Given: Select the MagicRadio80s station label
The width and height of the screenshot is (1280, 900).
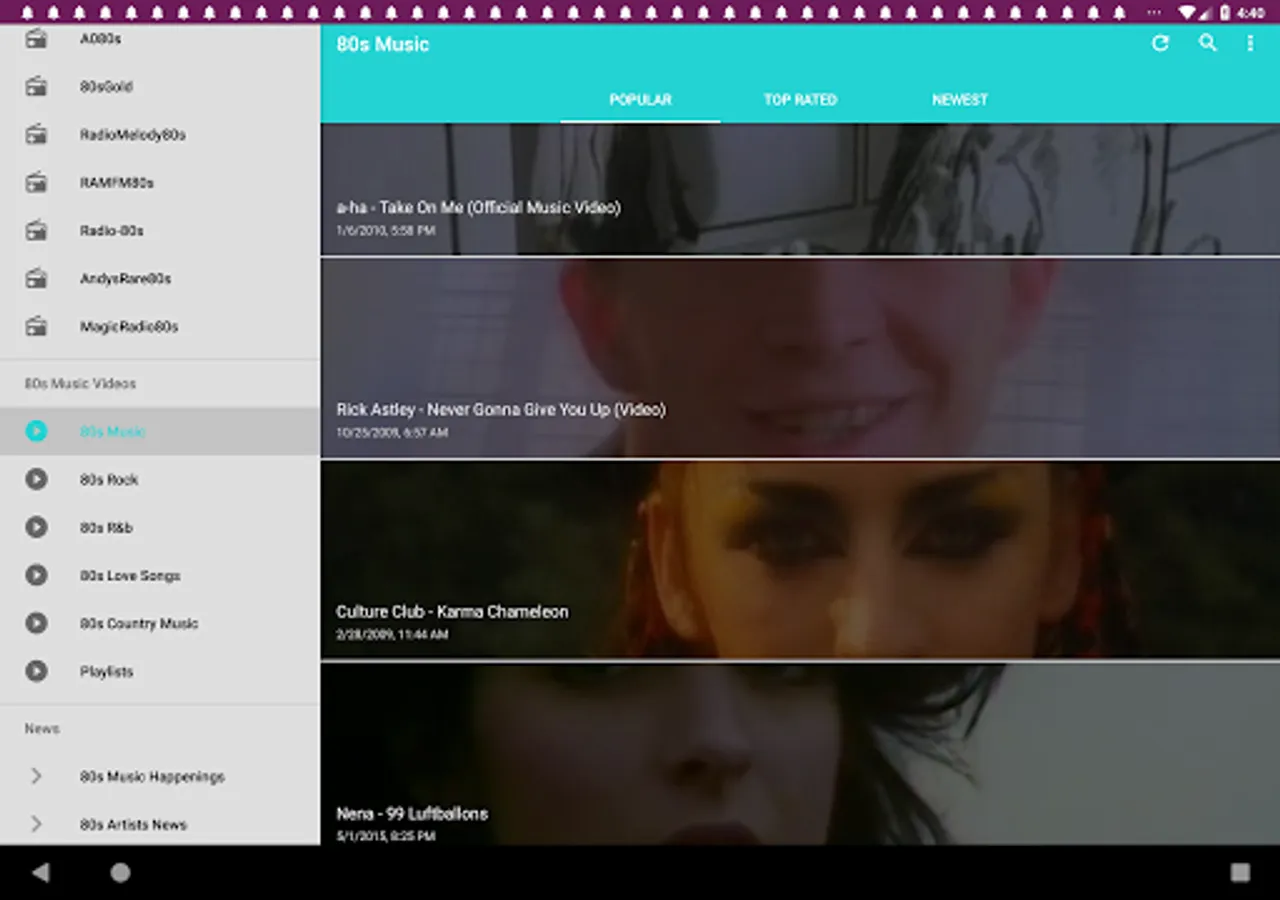Looking at the screenshot, I should (129, 327).
